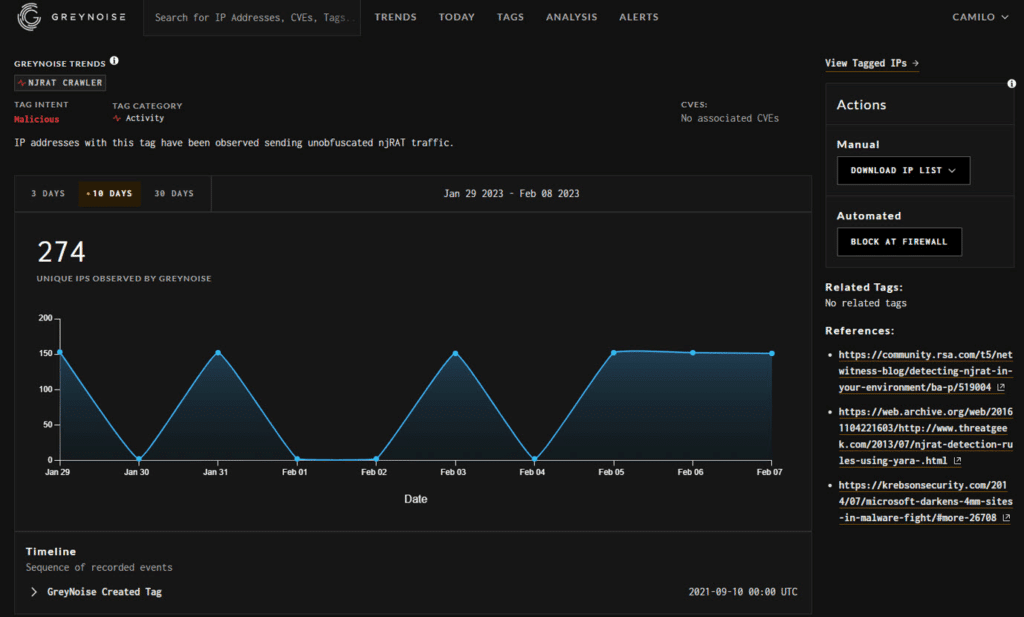Click external link icon after RSA community reference

[x=1000, y=387]
